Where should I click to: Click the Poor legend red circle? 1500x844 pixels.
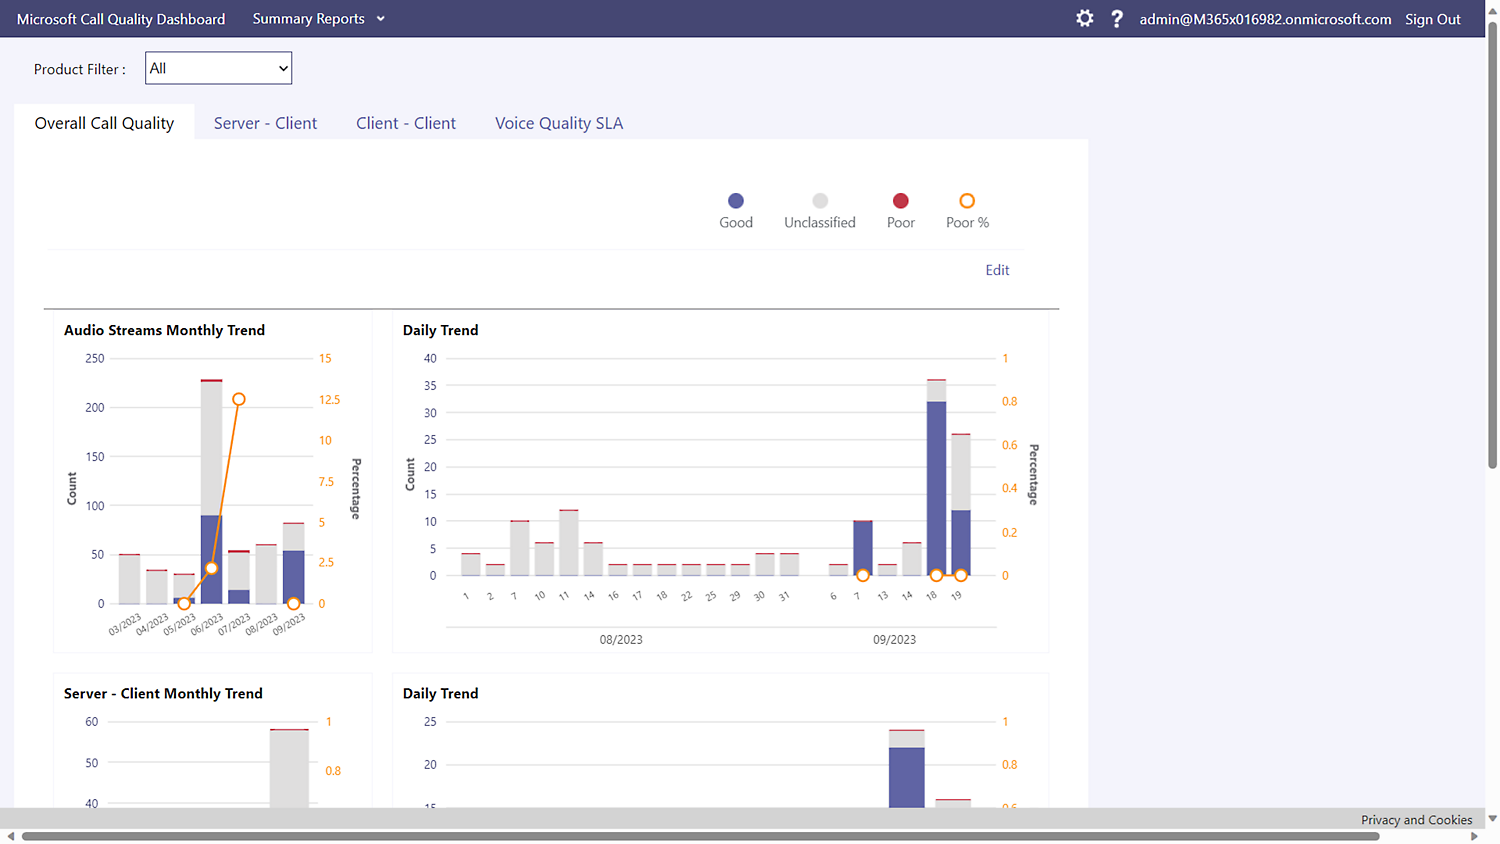[901, 201]
